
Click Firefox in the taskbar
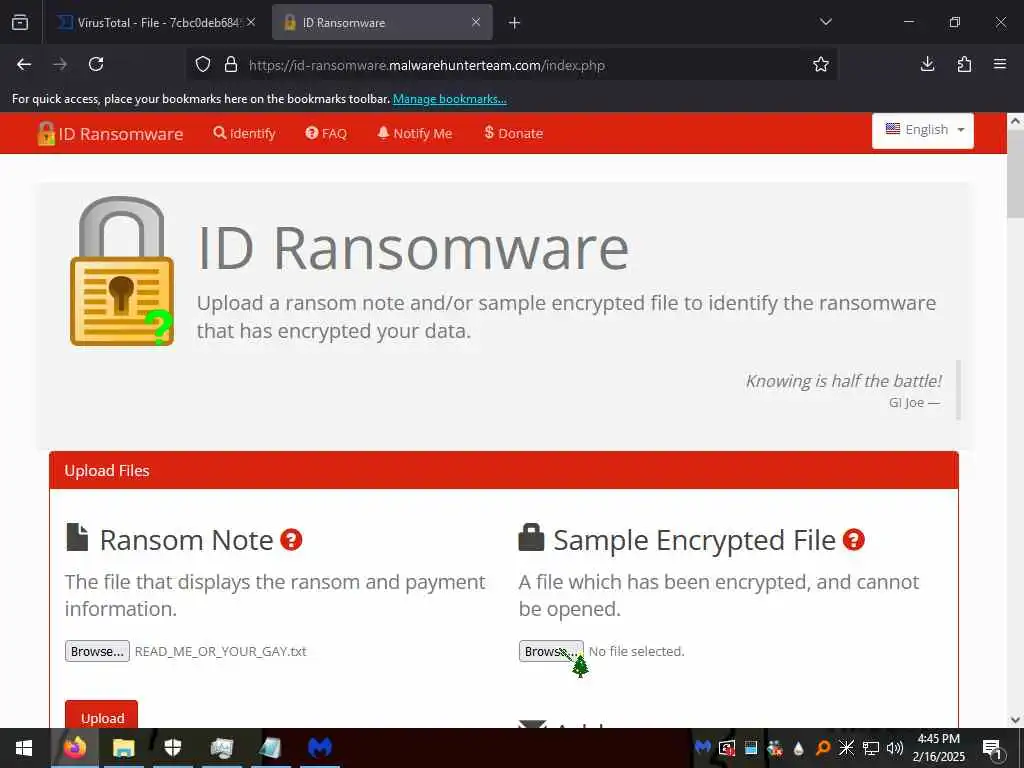[x=74, y=748]
